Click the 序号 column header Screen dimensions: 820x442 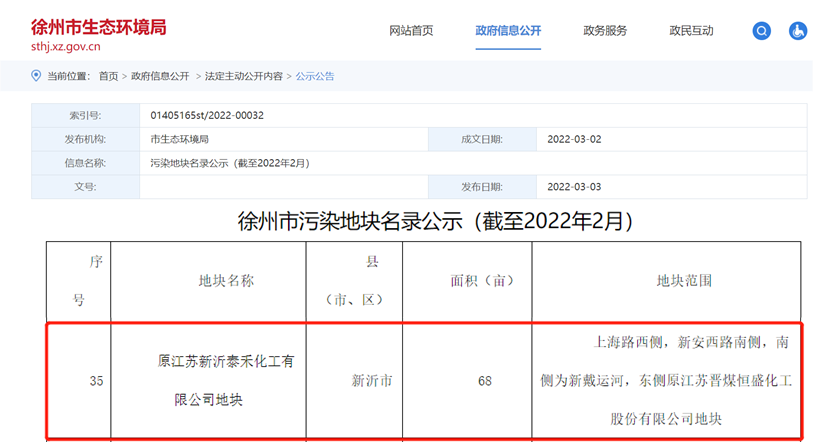tap(78, 281)
